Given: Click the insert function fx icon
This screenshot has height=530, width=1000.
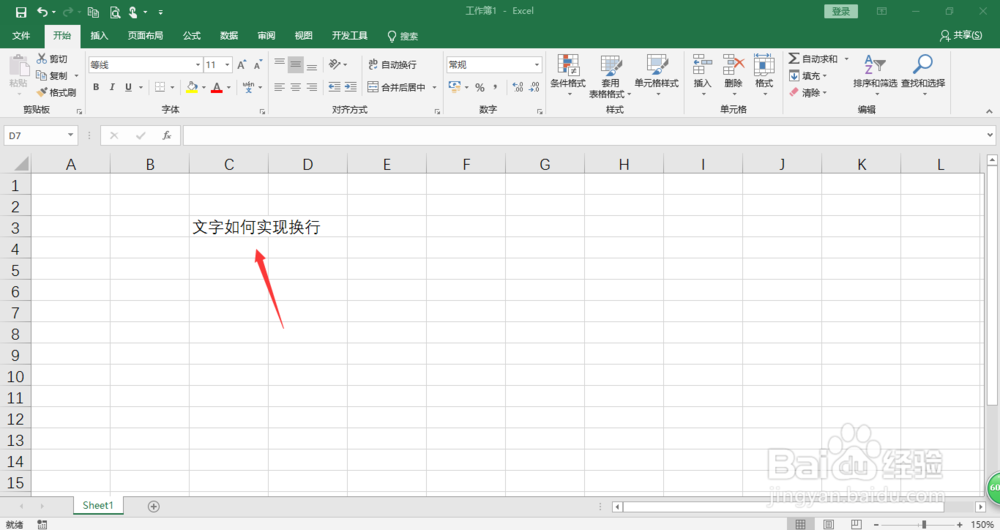Looking at the screenshot, I should tap(166, 135).
